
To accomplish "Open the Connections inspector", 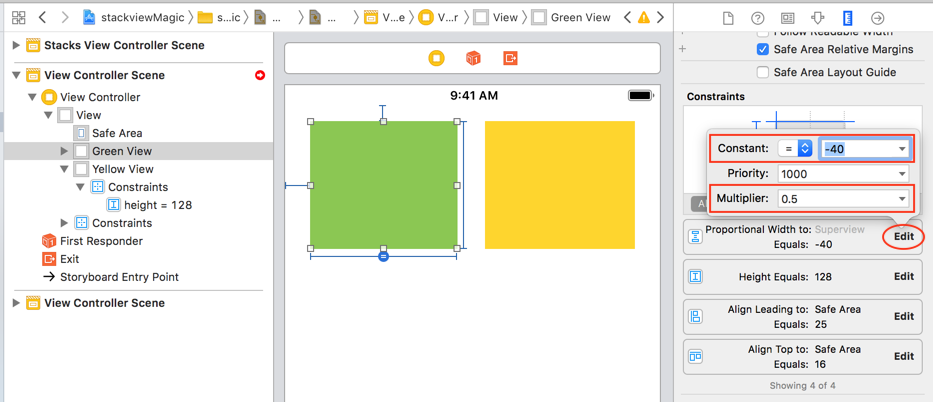I will point(877,18).
